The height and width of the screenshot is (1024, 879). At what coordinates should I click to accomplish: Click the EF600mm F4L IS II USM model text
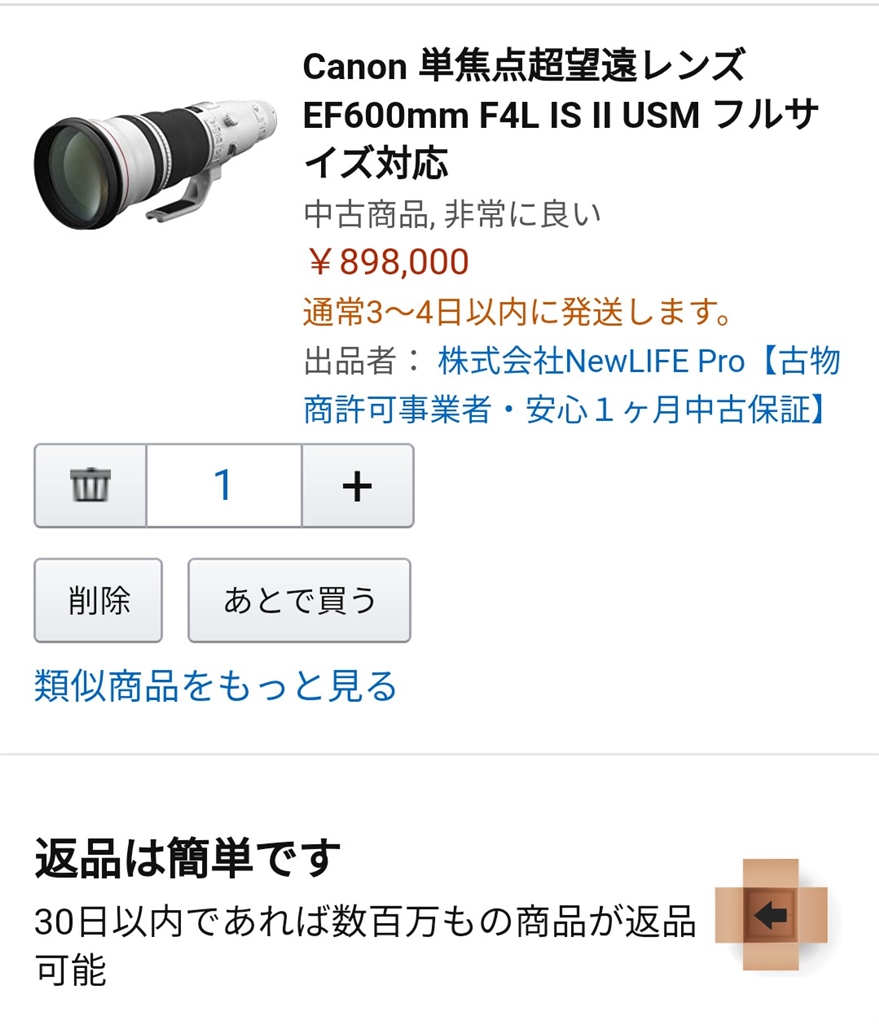point(501,116)
